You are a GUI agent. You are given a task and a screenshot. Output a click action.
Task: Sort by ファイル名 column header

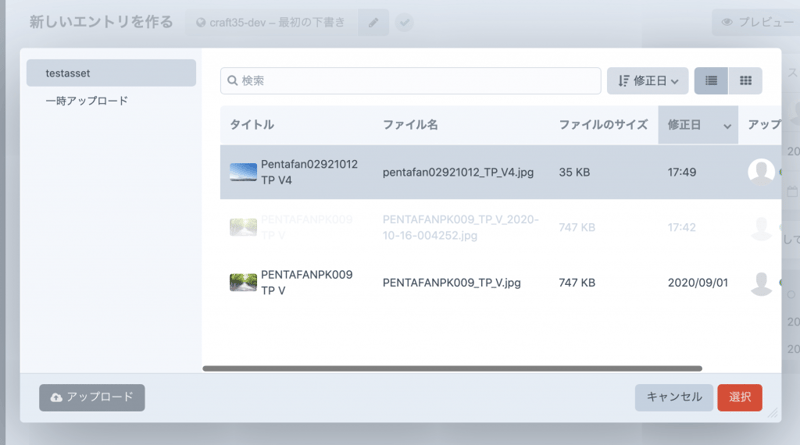[x=410, y=125]
